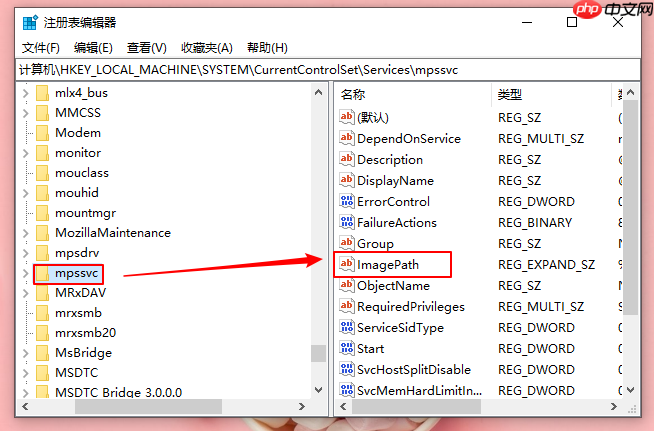This screenshot has height=431, width=654.
Task: Open the 文件(F) menu
Action: coord(41,48)
